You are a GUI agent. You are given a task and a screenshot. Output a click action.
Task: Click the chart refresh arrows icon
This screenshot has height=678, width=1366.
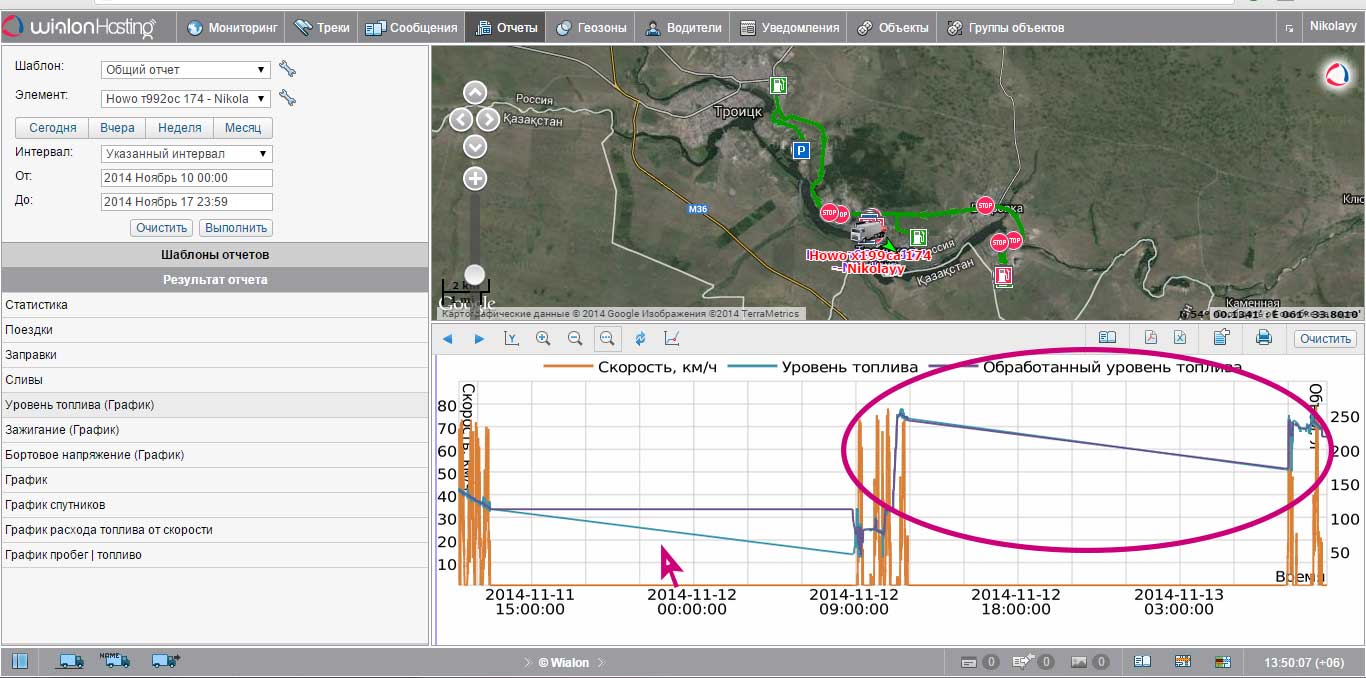click(640, 338)
